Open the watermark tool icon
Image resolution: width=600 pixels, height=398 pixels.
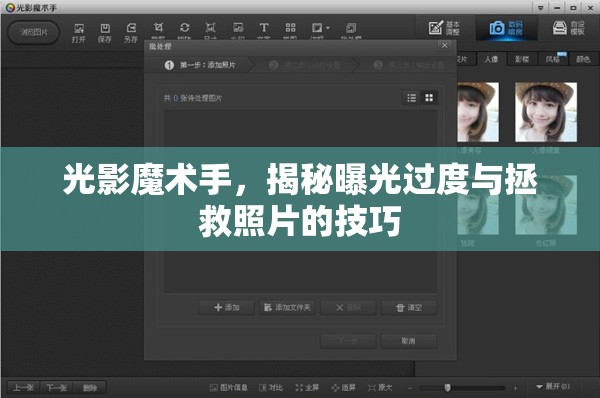238,28
